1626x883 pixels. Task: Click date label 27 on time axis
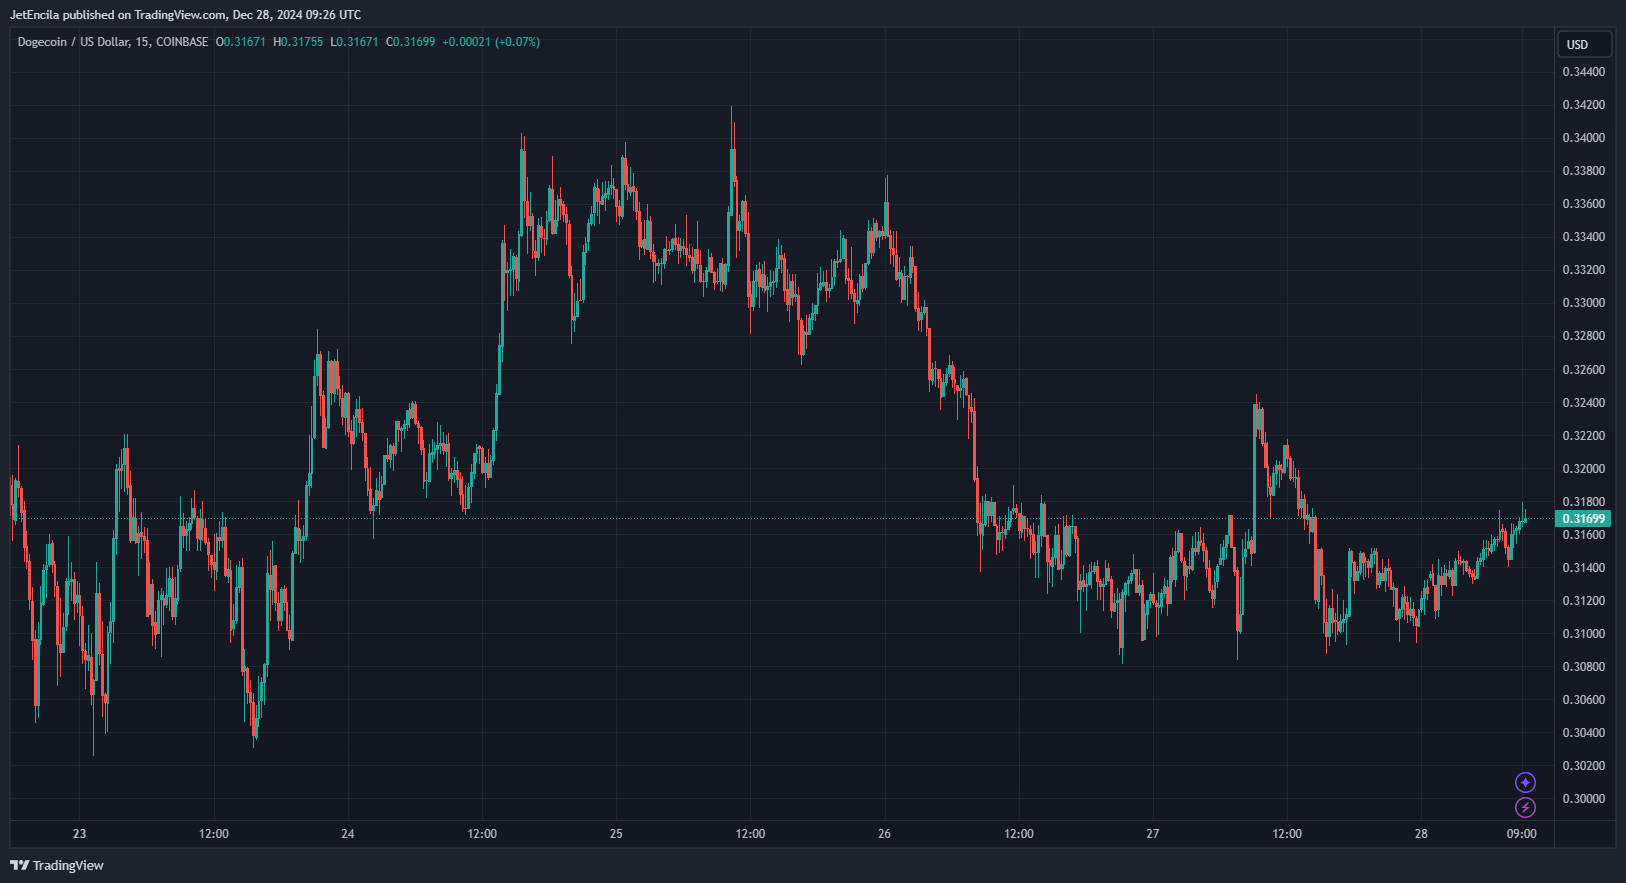pos(1153,834)
